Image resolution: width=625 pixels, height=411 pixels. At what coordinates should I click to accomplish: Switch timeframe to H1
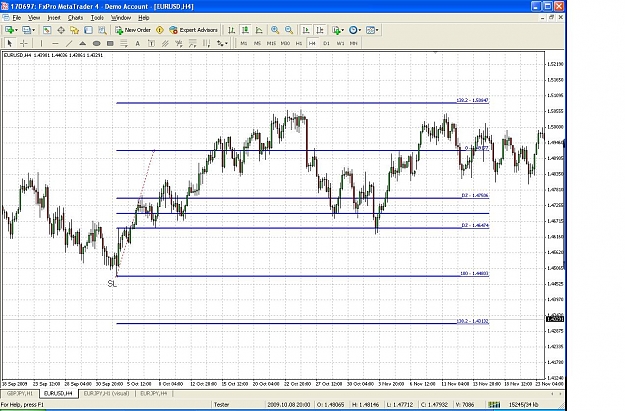[x=299, y=43]
